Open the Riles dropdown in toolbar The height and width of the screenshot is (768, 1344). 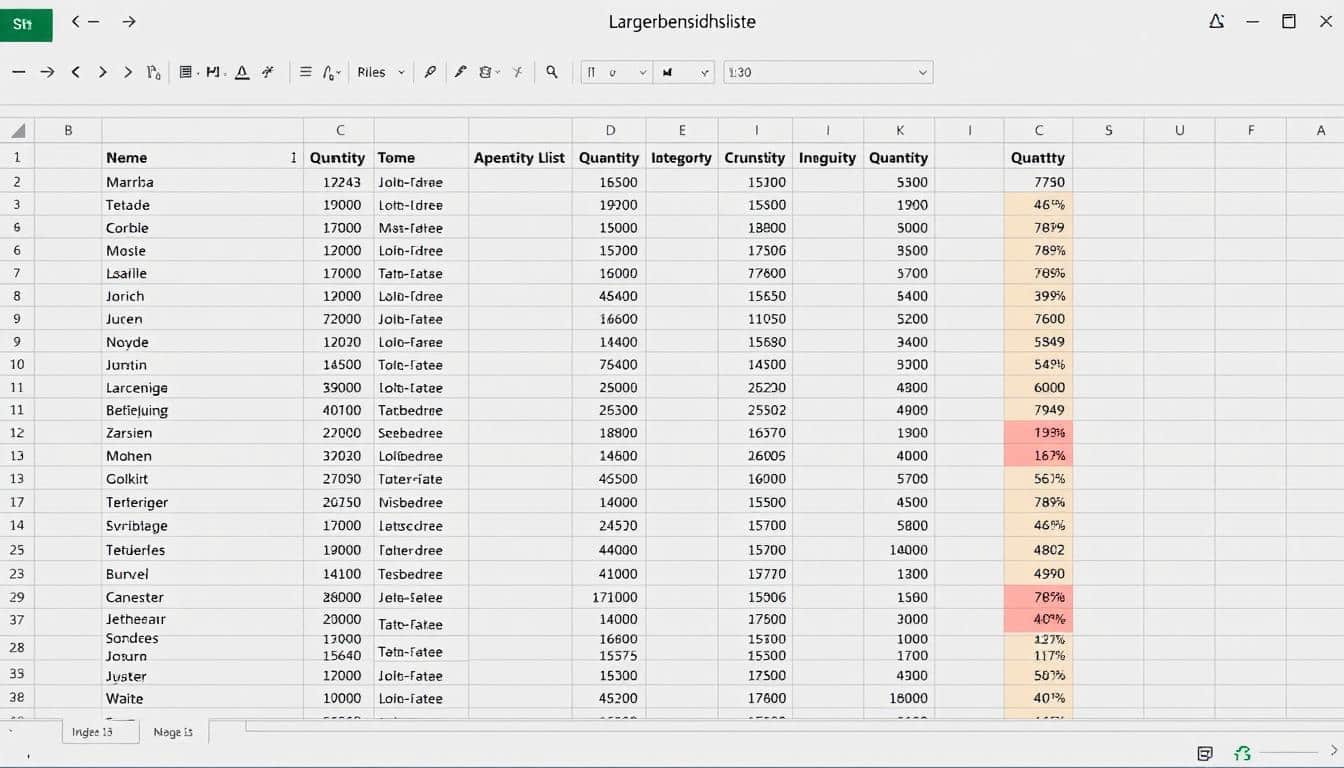pyautogui.click(x=380, y=72)
